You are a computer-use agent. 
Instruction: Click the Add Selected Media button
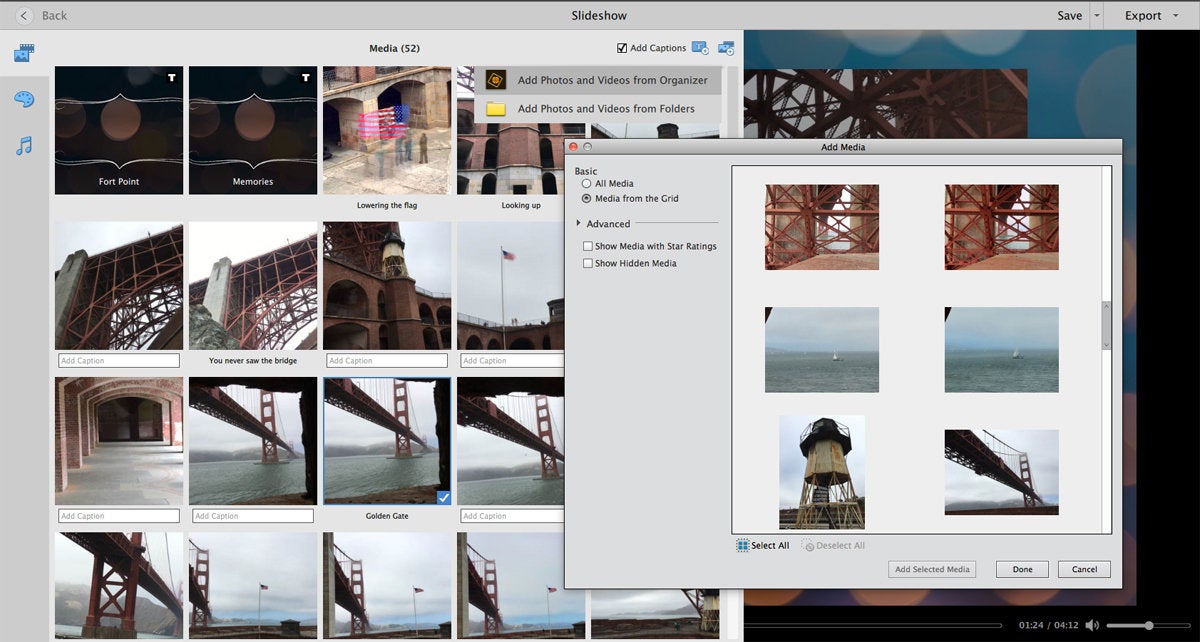tap(932, 570)
